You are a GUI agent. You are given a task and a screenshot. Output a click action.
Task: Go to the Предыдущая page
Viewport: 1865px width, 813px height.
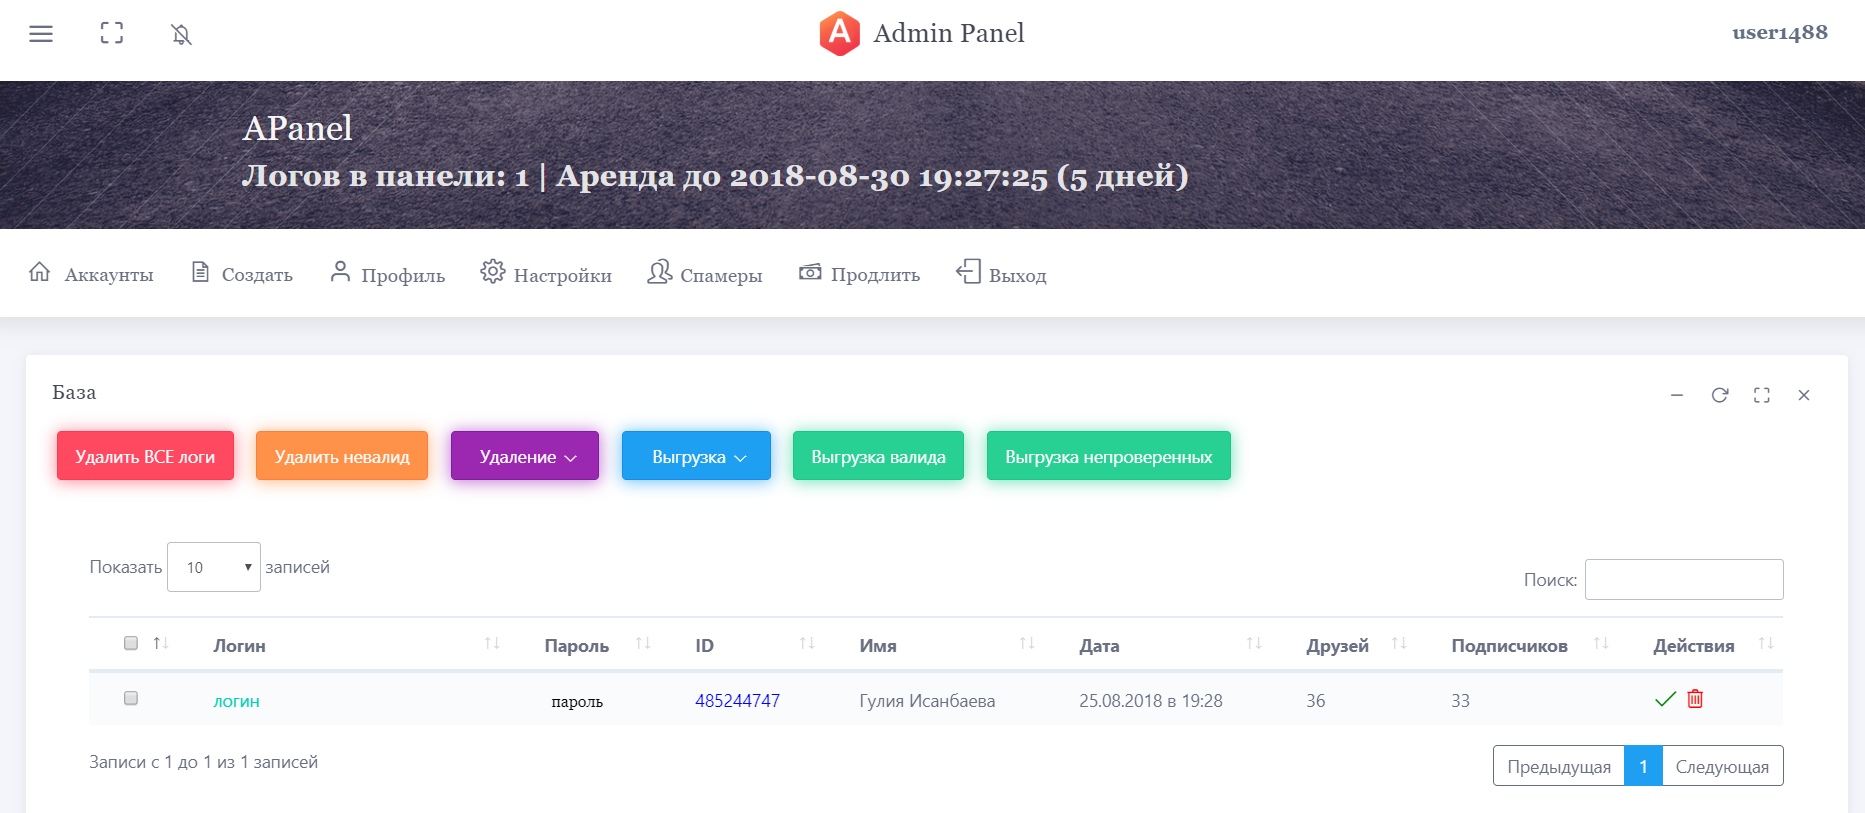pos(1559,766)
